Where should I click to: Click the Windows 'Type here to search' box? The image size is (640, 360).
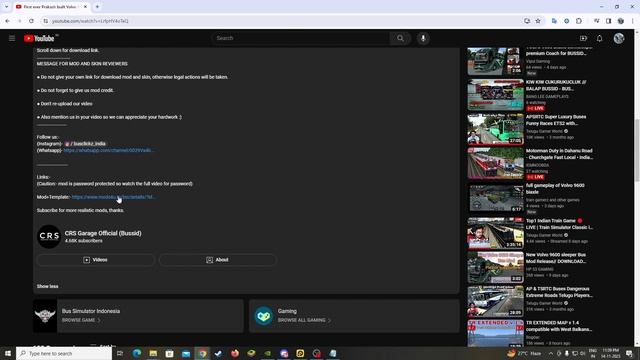[x=64, y=353]
